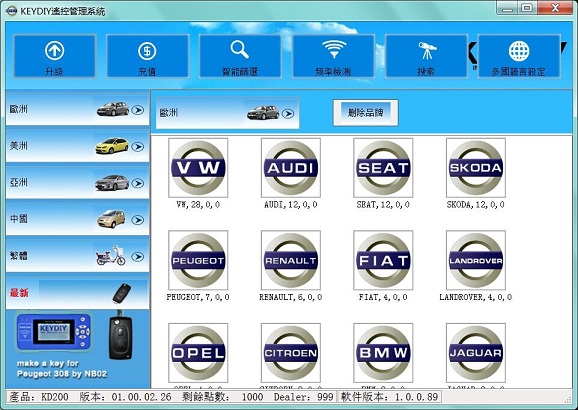Click the 'AUDI, 12, 0, 0' label
Viewport: 578px width, 410px height.
tap(291, 205)
